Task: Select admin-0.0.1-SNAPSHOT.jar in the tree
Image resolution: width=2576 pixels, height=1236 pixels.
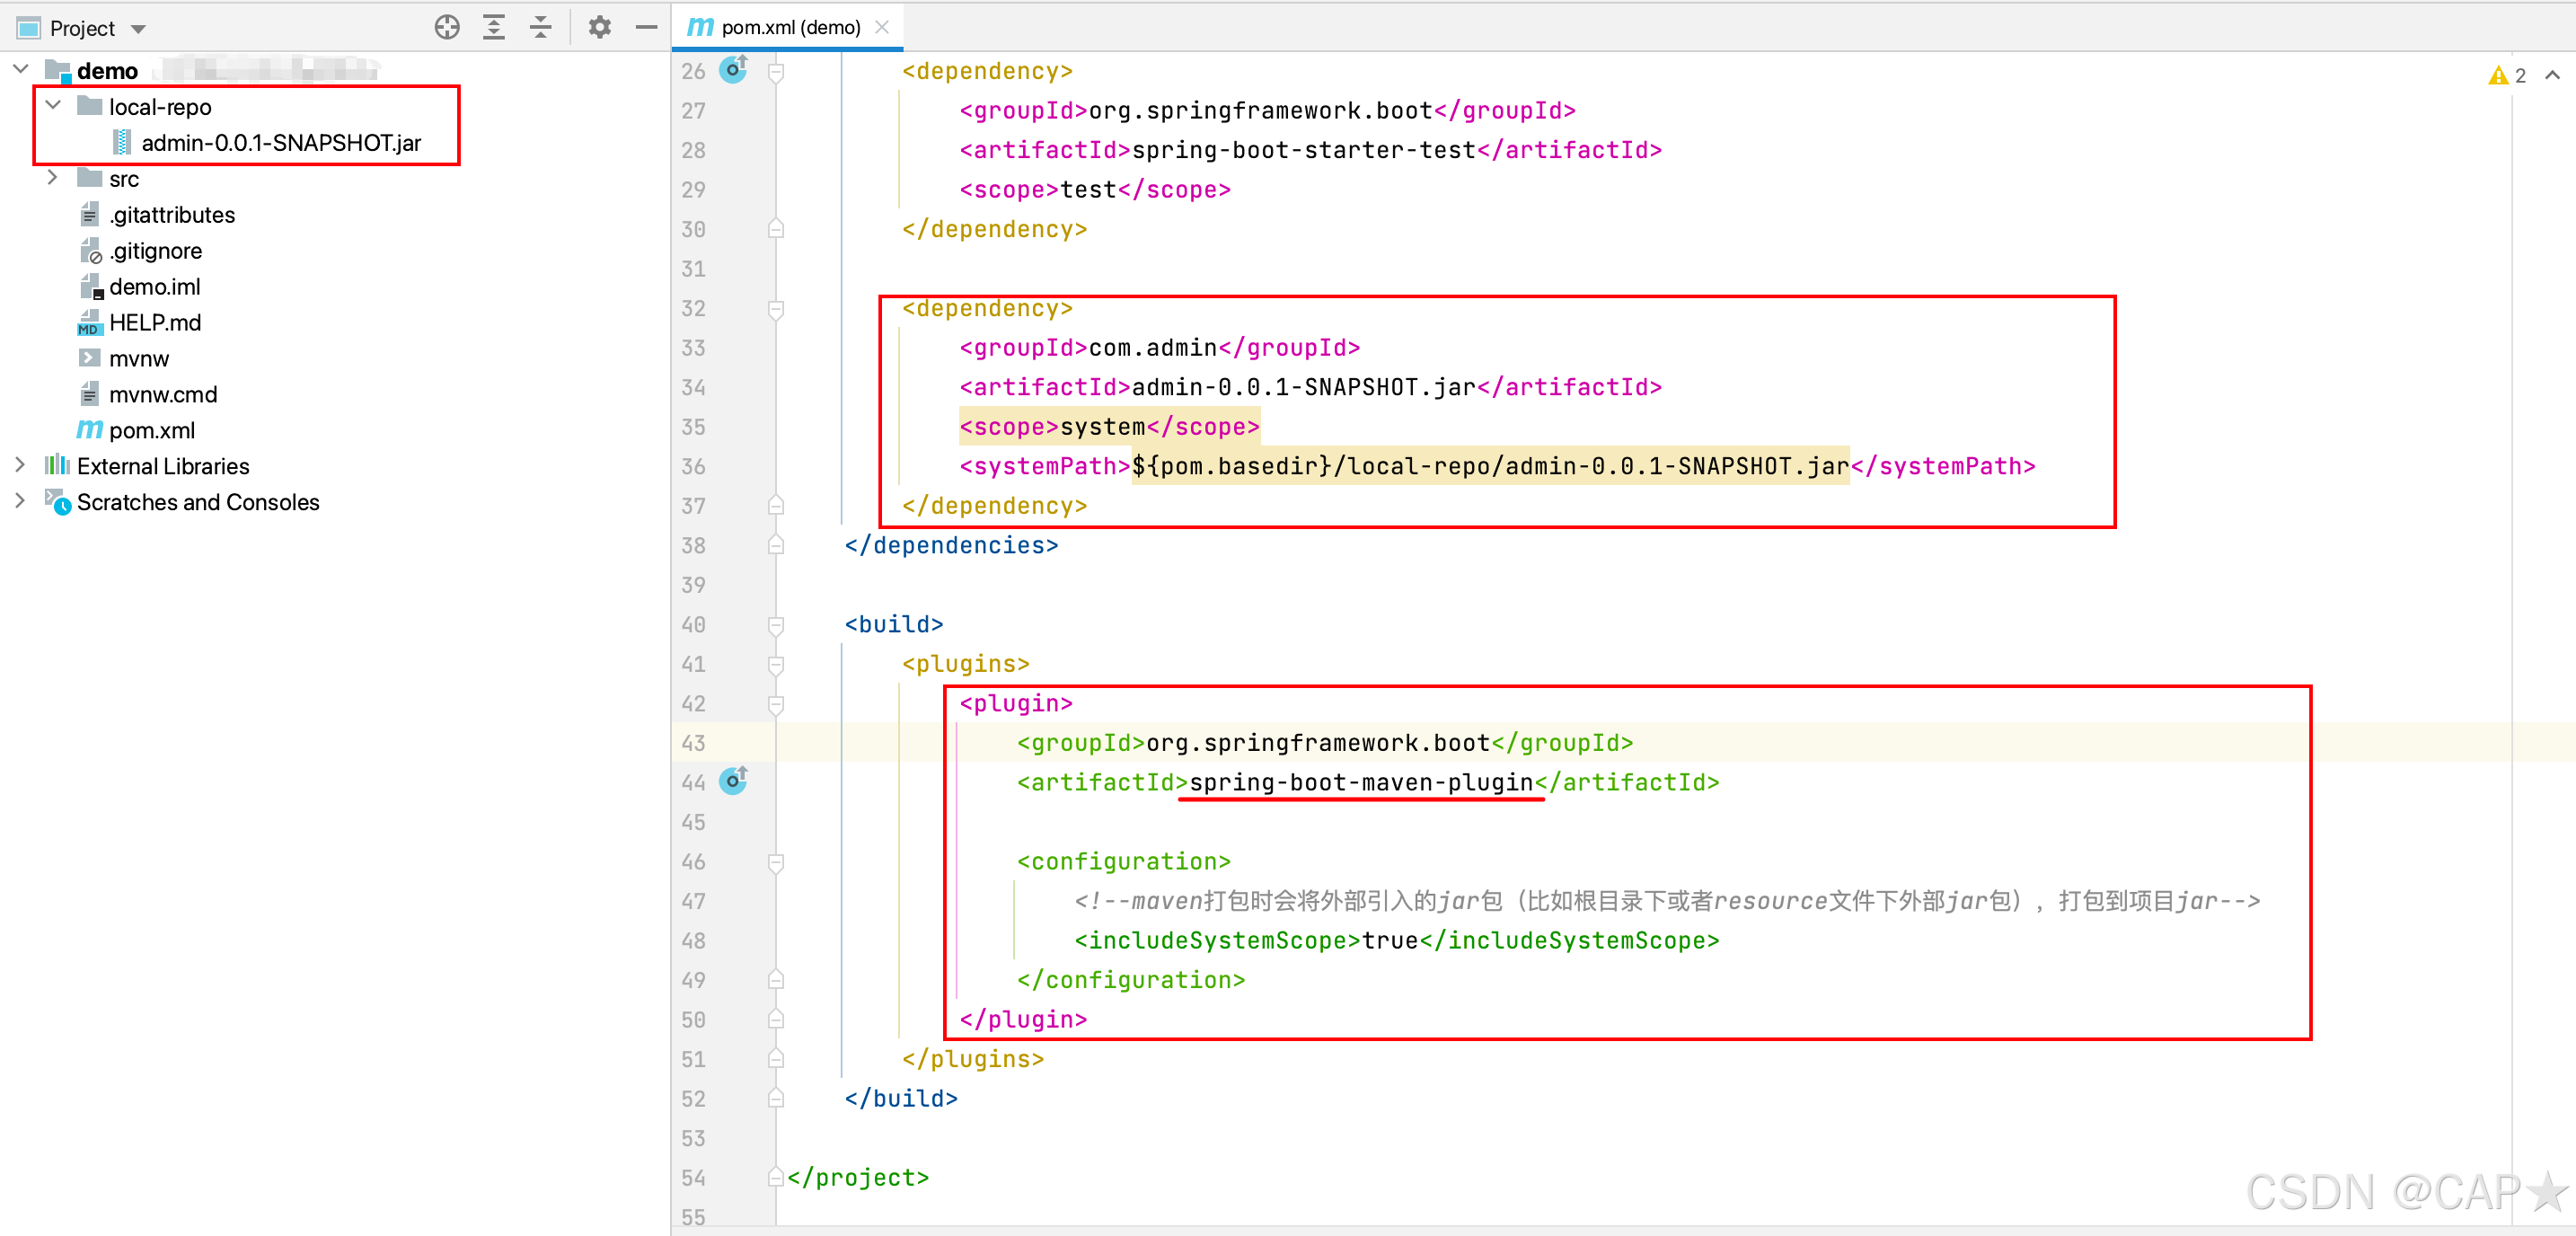Action: 280,143
